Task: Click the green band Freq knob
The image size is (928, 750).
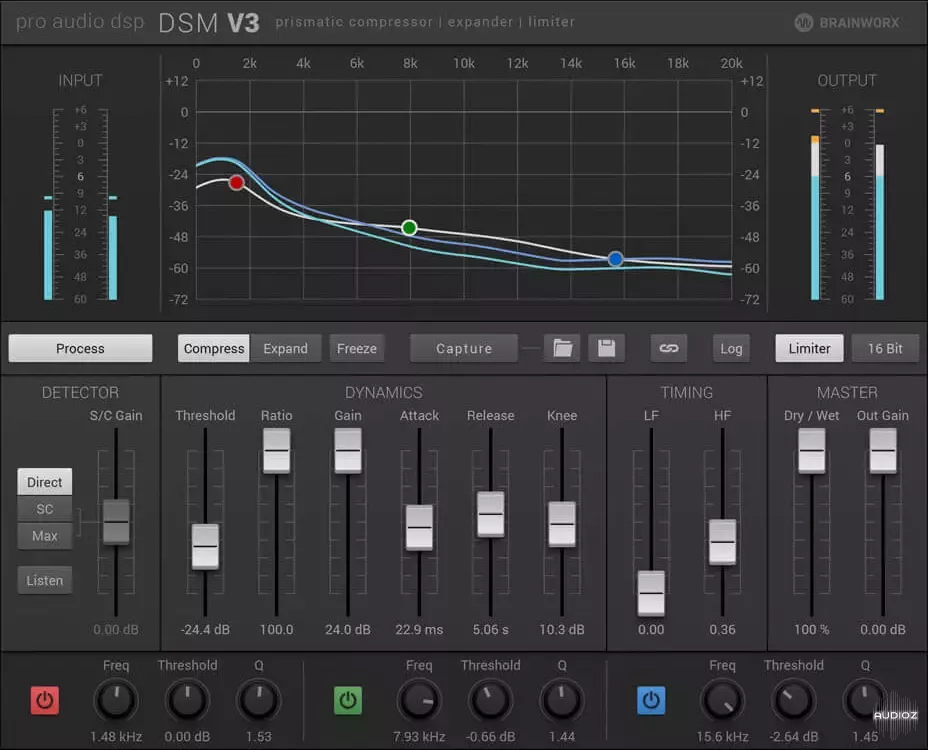Action: pyautogui.click(x=419, y=701)
